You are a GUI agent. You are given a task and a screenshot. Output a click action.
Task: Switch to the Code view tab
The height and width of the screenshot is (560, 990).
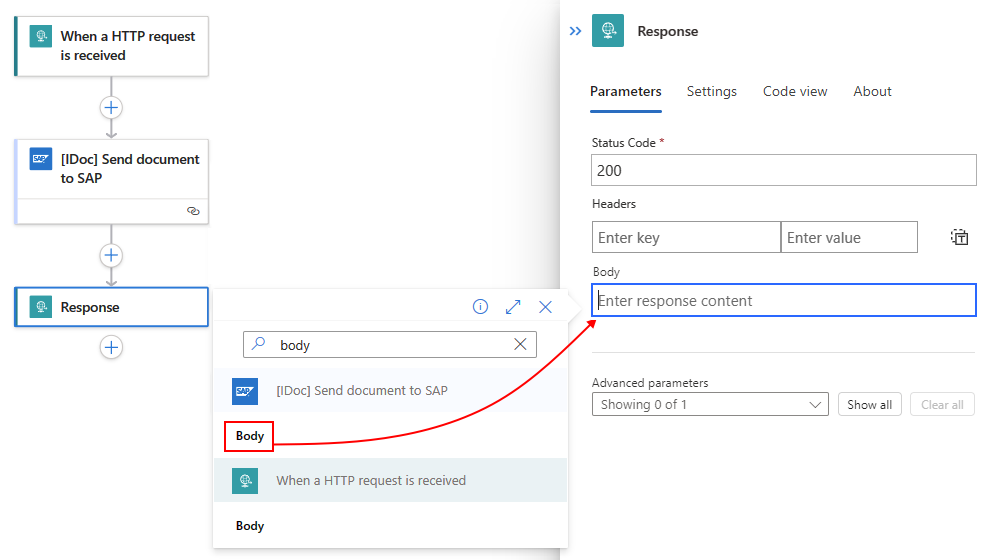(x=795, y=92)
